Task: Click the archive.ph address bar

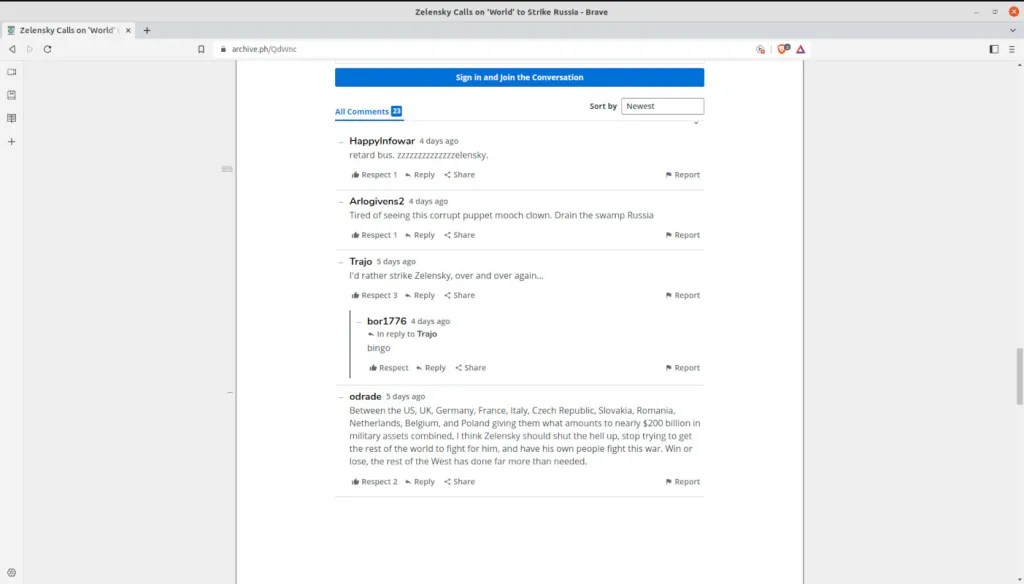Action: pos(480,49)
